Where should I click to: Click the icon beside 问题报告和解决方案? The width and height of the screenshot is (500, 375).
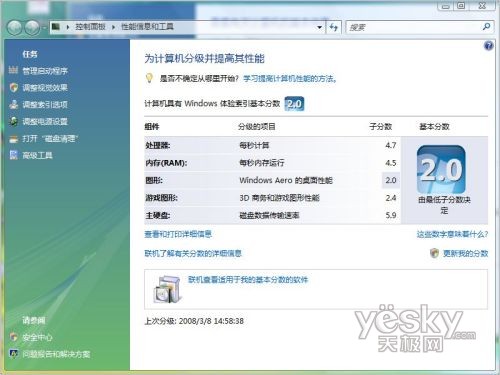point(14,354)
